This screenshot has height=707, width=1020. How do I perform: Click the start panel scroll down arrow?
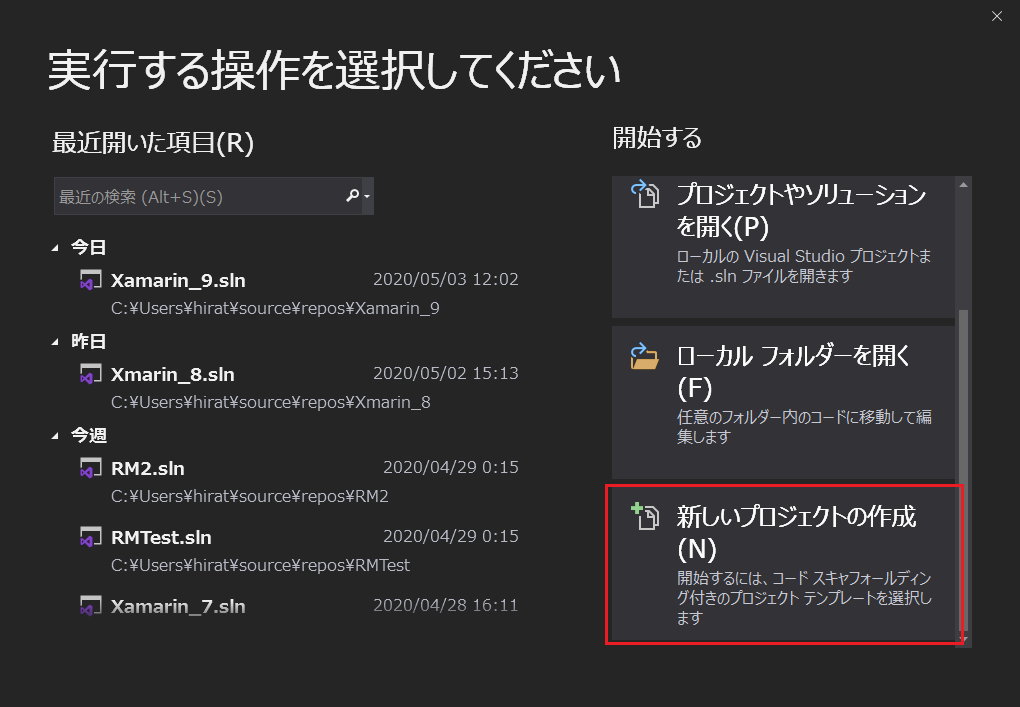coord(965,639)
